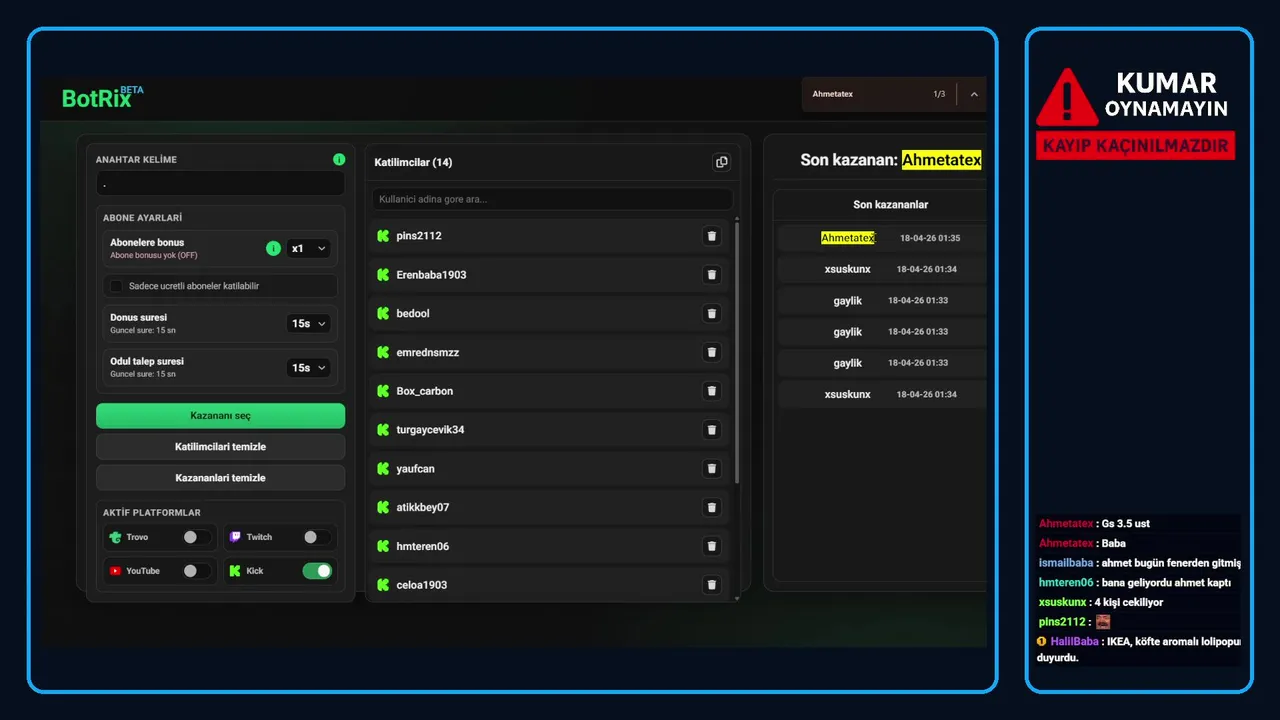1280x720 pixels.
Task: Delete celoa1903 with trash icon
Action: [712, 585]
